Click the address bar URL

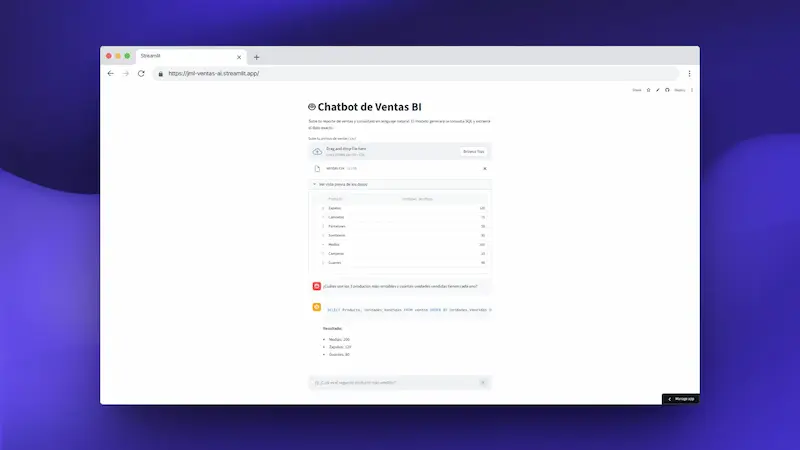214,73
